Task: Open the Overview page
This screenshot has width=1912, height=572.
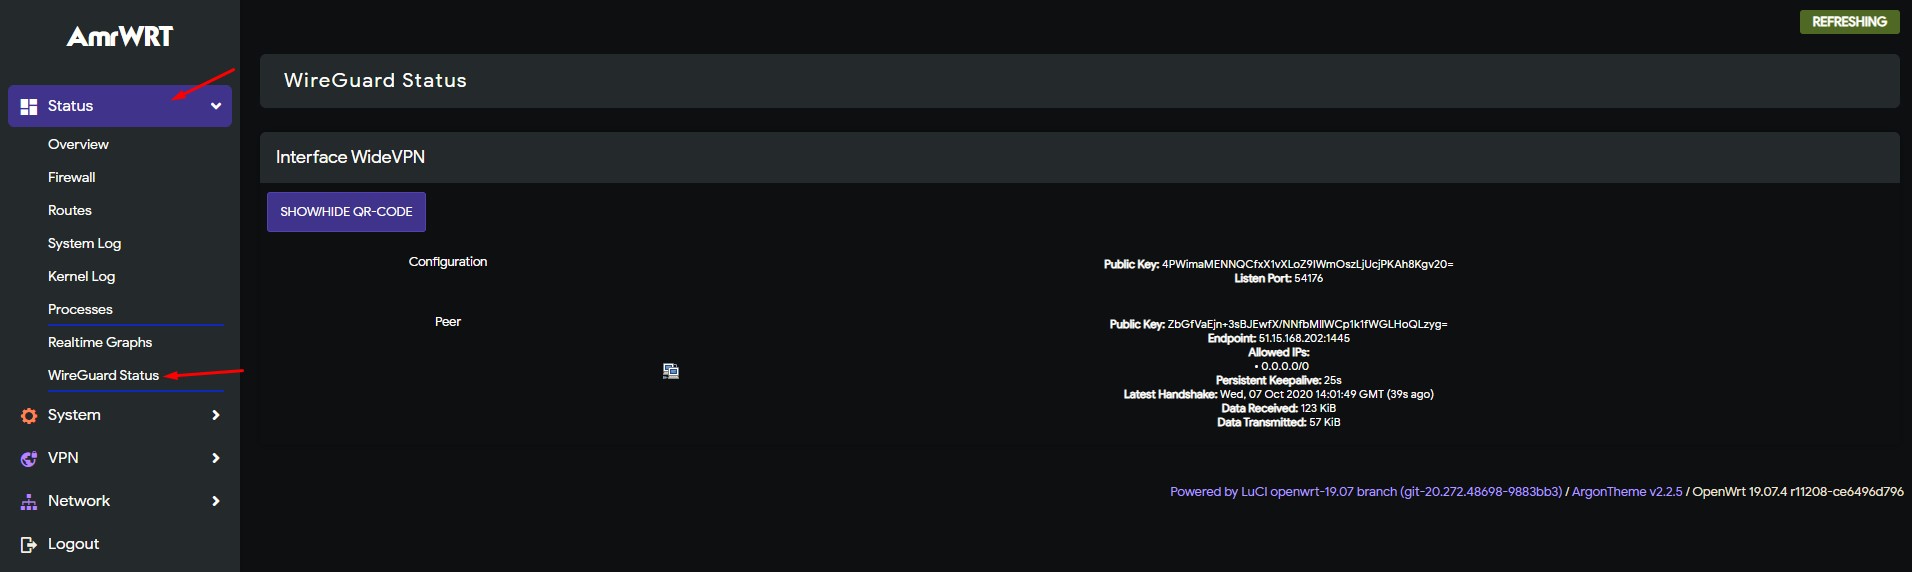Action: point(78,144)
